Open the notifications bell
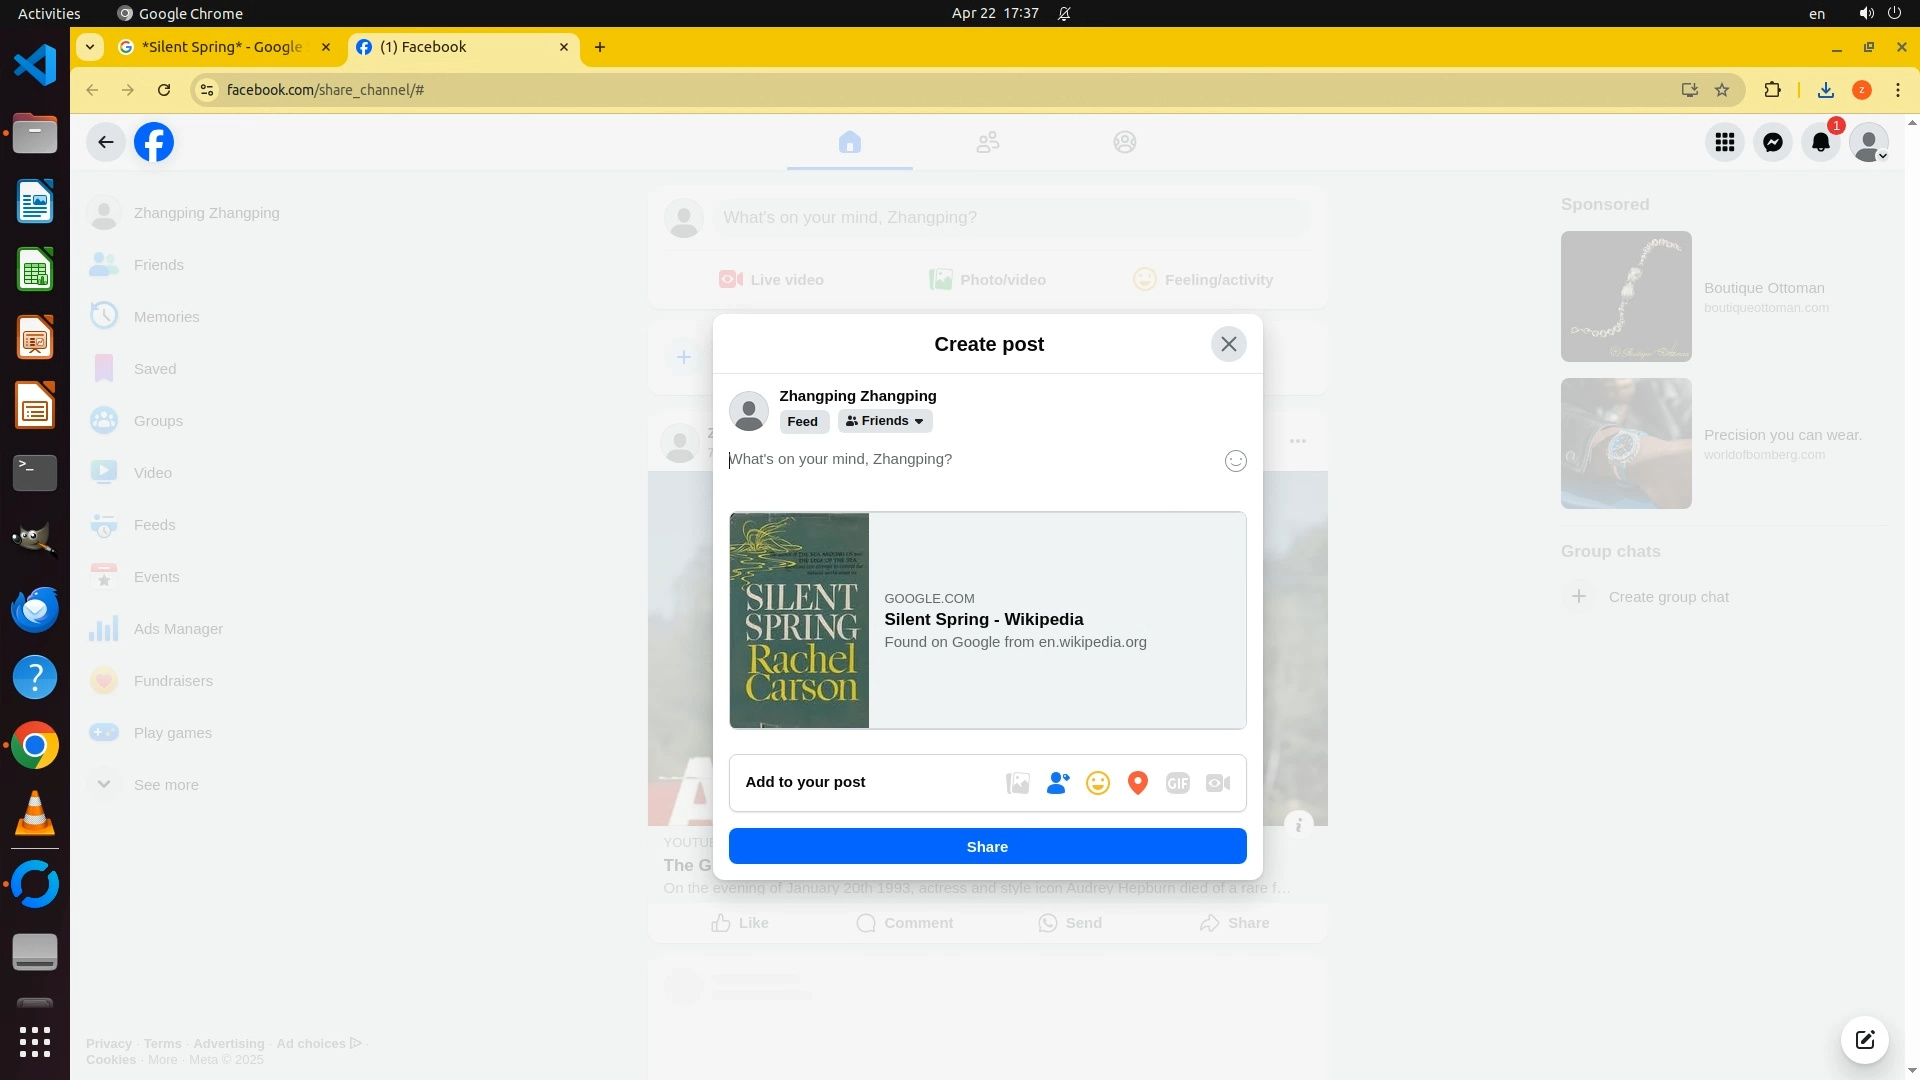Screen dimensions: 1920x1080 click(x=1821, y=142)
